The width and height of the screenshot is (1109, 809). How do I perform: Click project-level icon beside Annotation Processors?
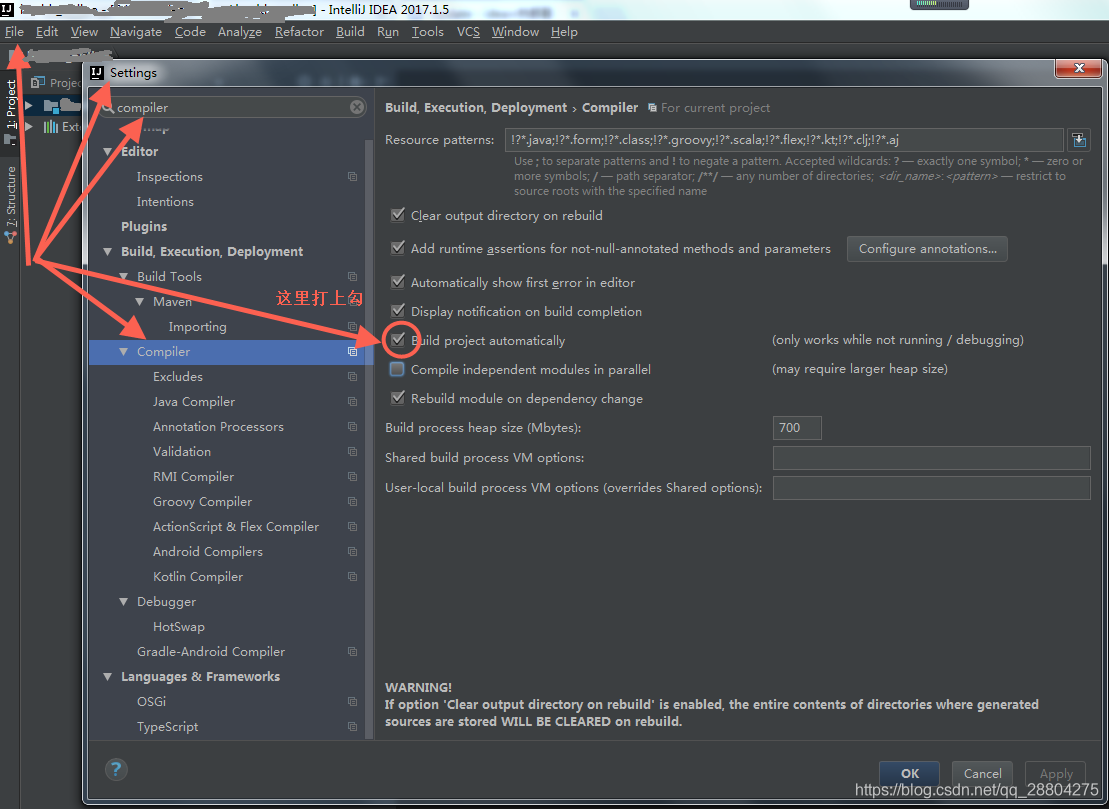point(352,426)
